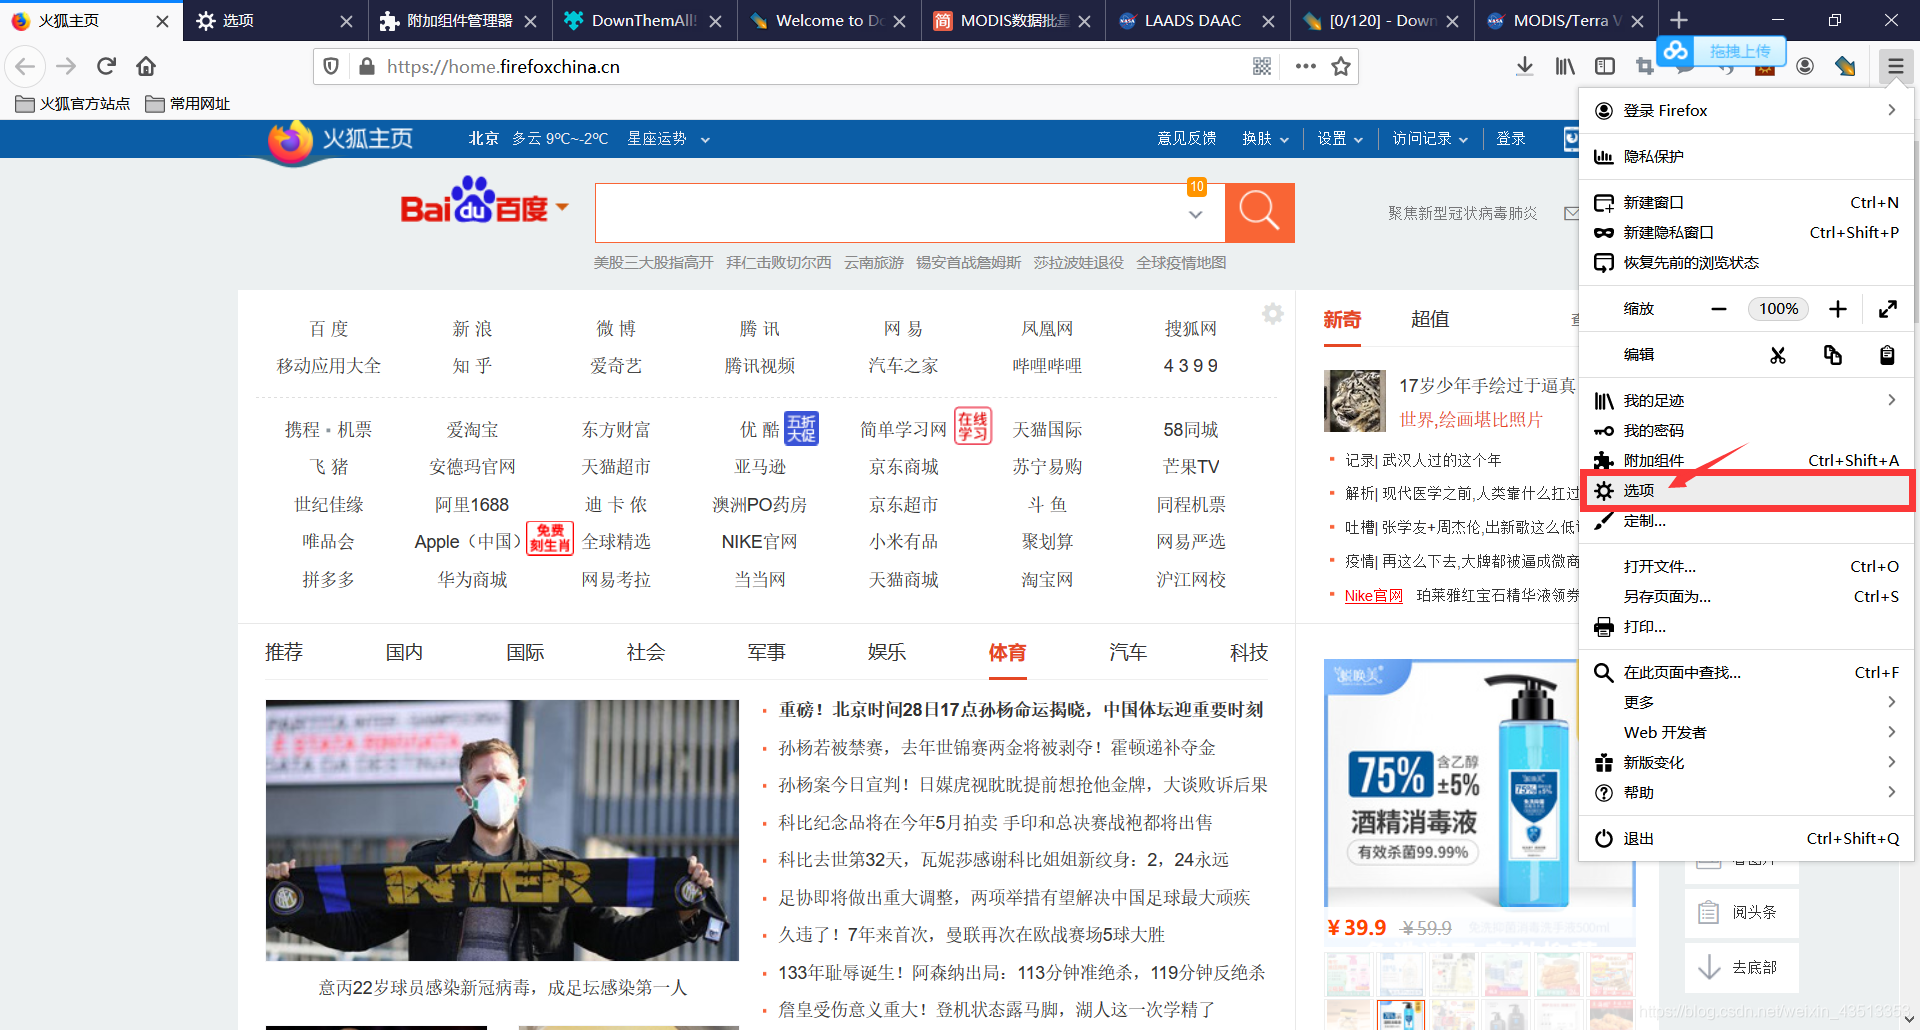The height and width of the screenshot is (1030, 1920).
Task: Reload the page with the refresh icon
Action: point(106,66)
